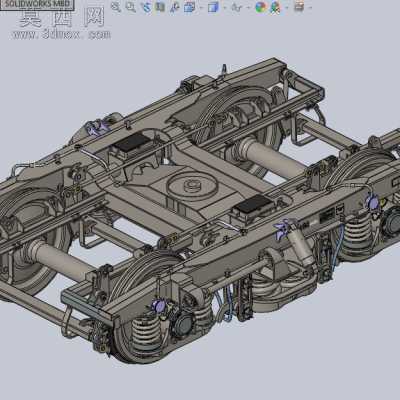Expand the View Orientation dropdown arrow
The width and height of the screenshot is (400, 400).
tap(201, 7)
